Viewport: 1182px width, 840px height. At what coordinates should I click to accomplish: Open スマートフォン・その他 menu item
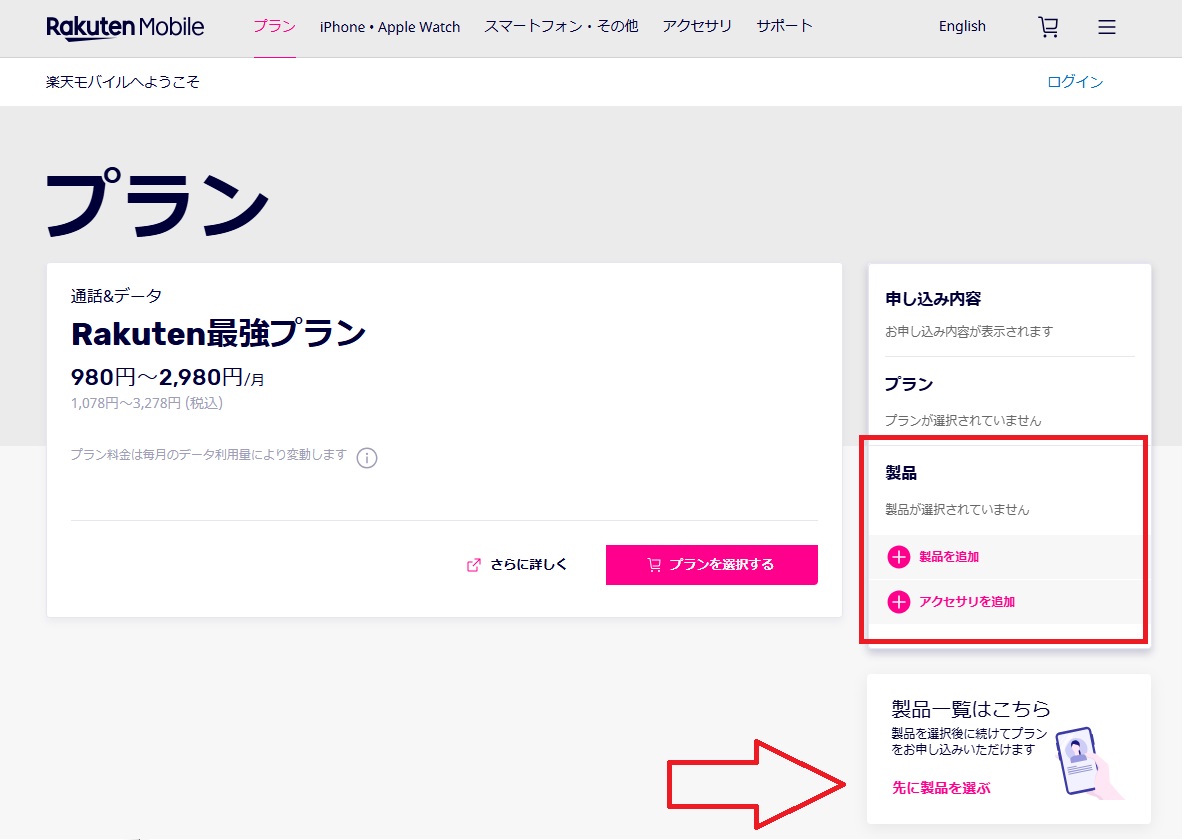point(561,26)
